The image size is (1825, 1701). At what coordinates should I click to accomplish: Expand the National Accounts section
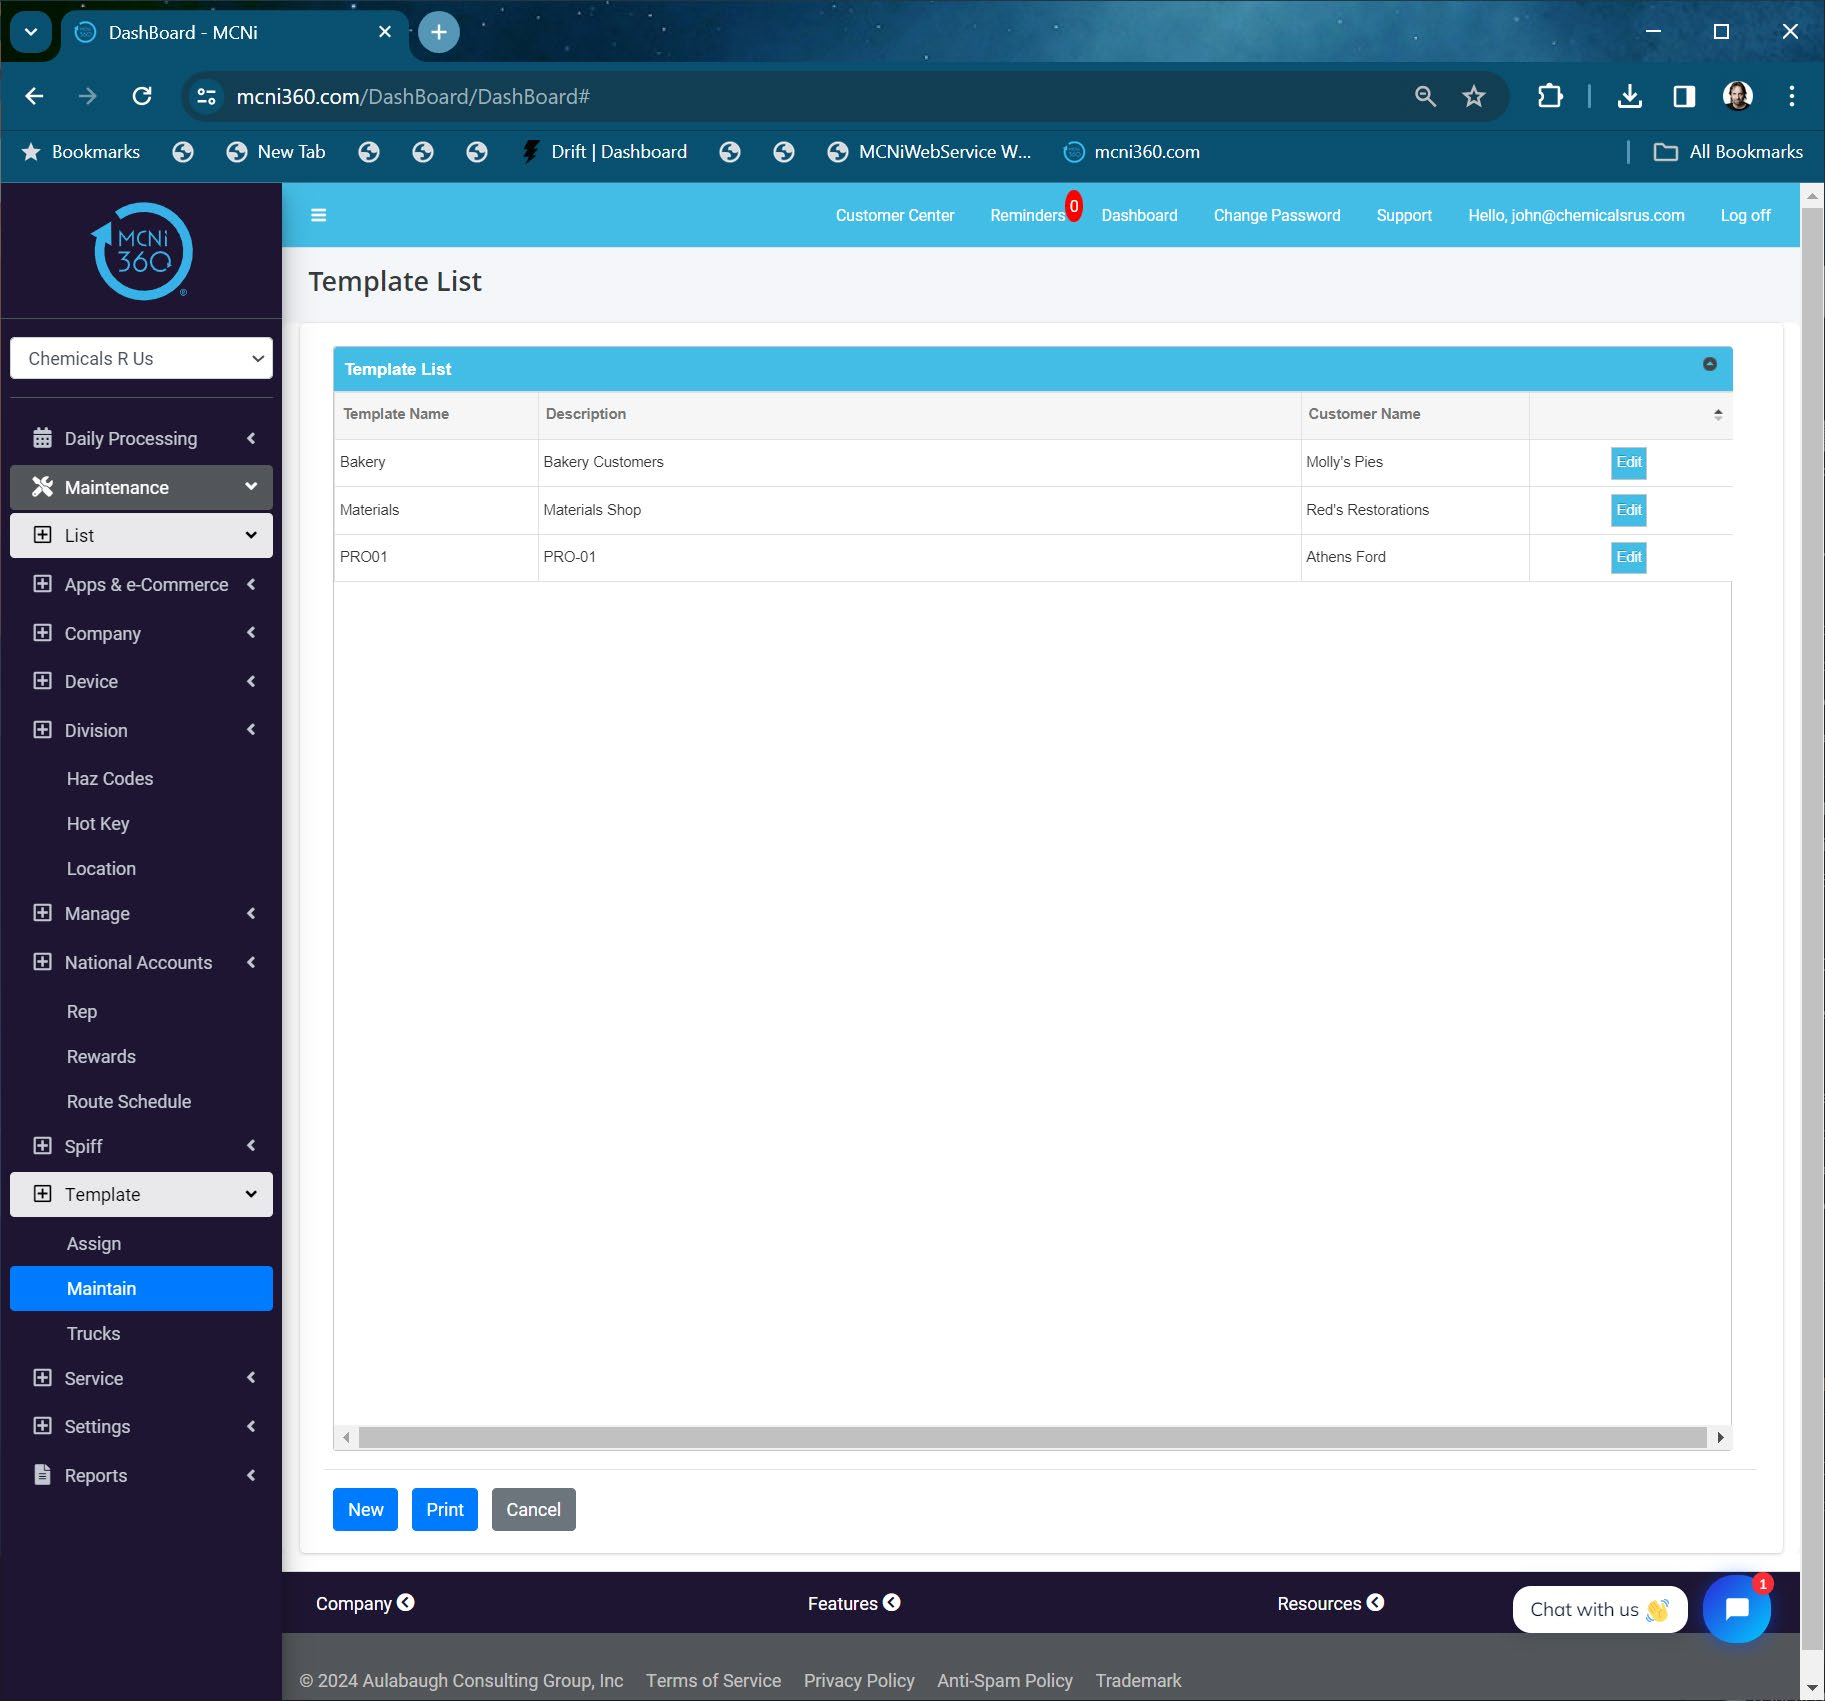point(250,962)
